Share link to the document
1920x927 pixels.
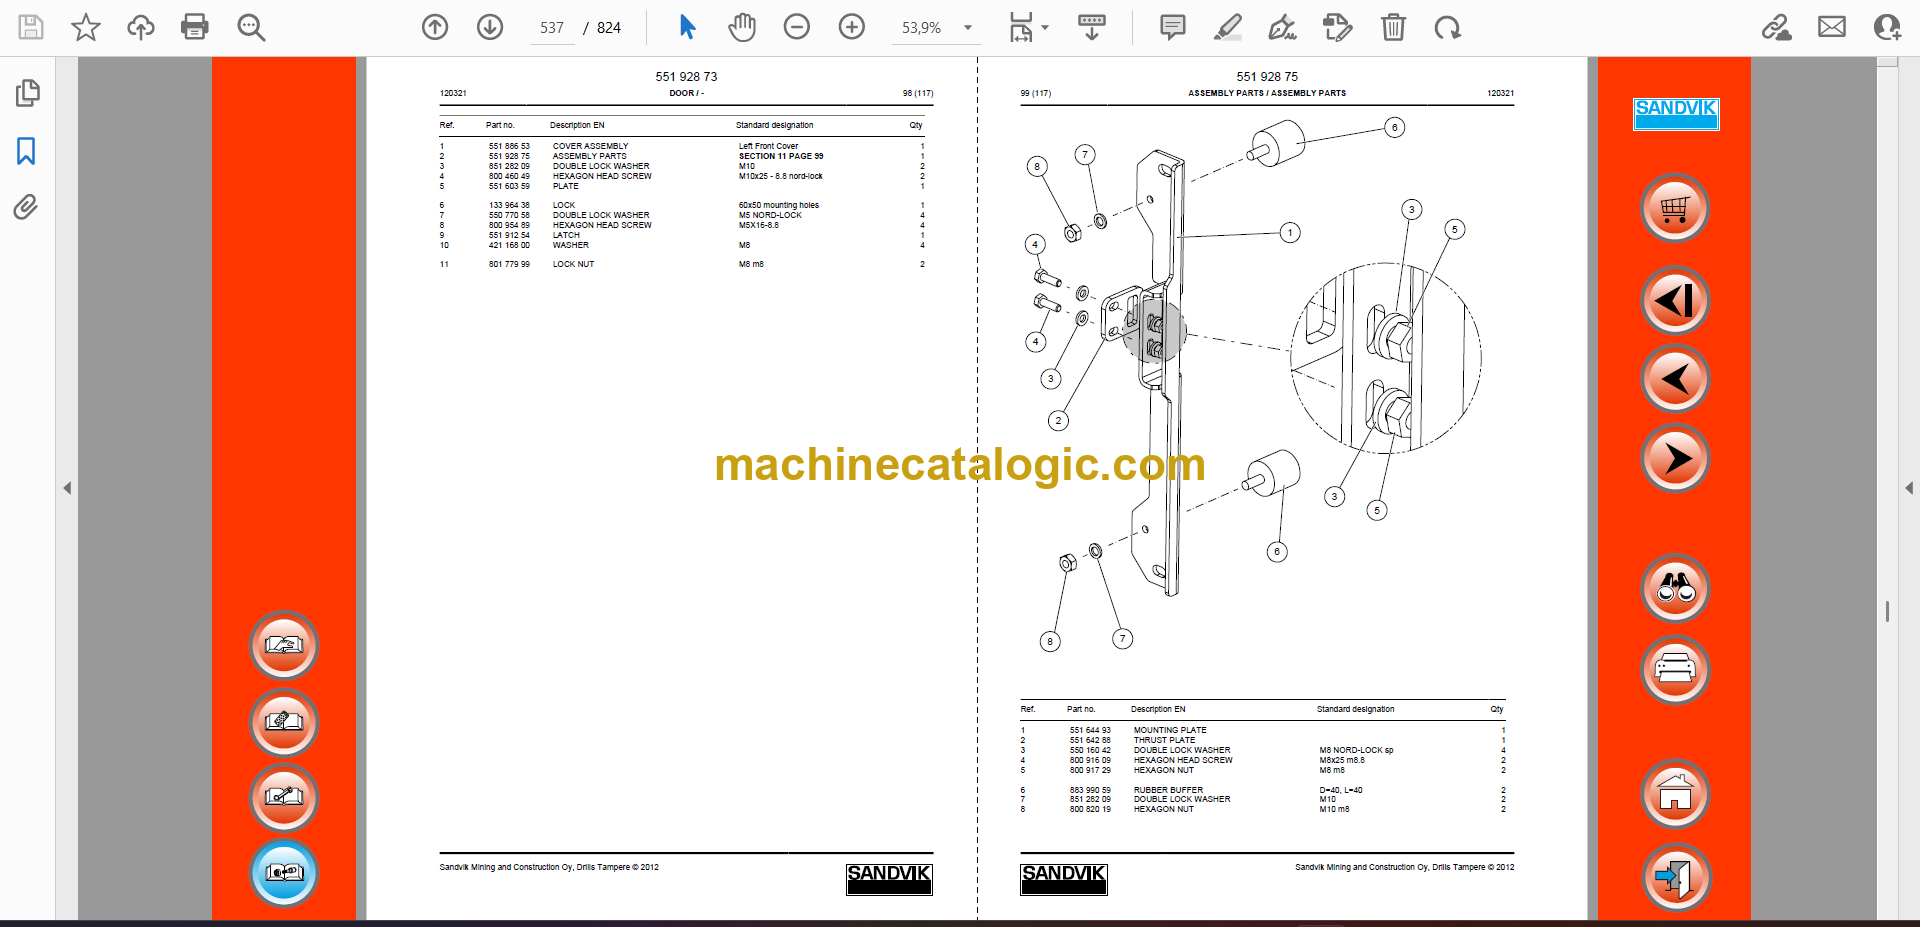(1777, 27)
